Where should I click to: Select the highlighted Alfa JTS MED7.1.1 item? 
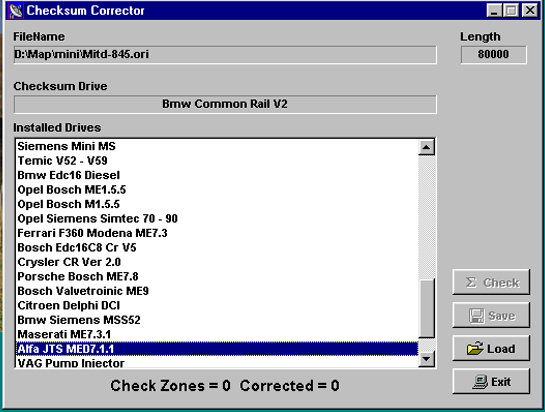218,349
